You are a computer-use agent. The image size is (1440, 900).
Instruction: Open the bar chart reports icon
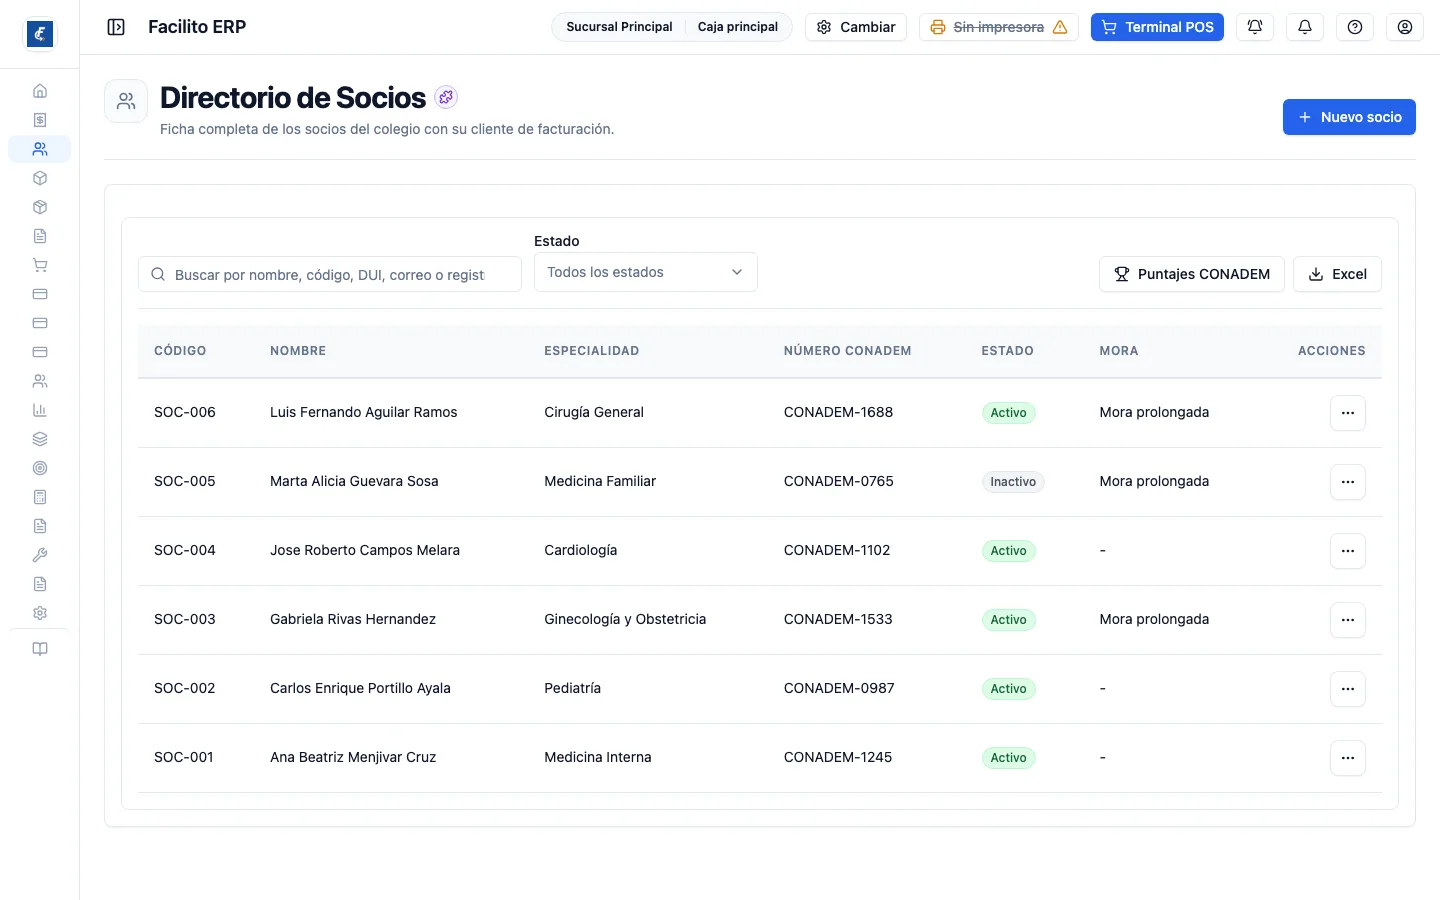tap(40, 410)
